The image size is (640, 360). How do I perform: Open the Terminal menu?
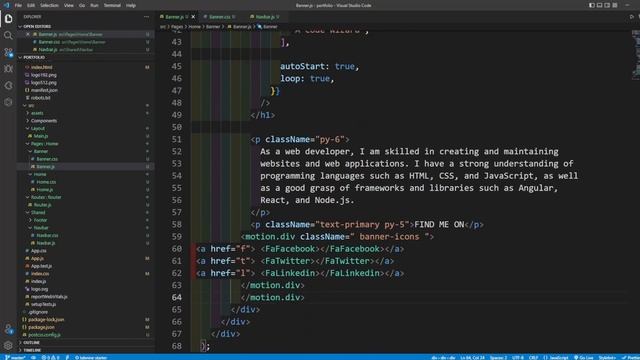[x=112, y=5]
